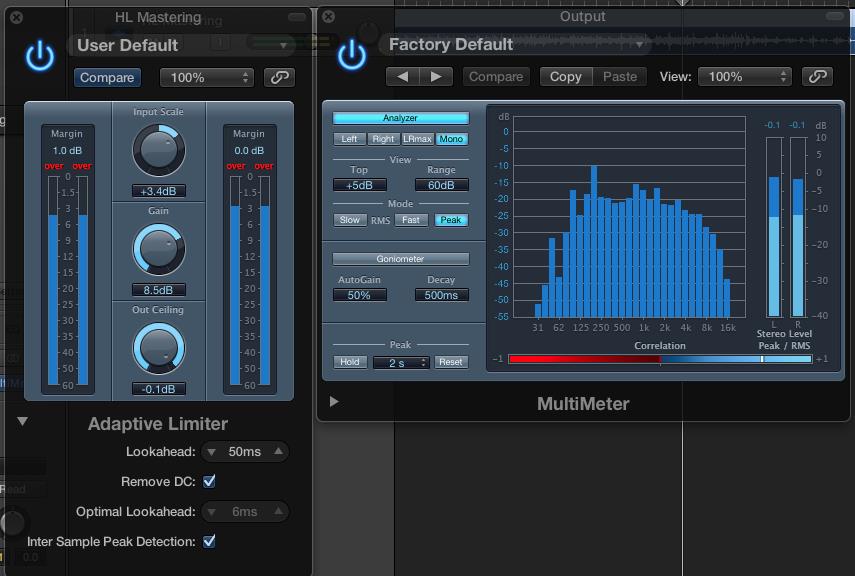Click View Range 60dB field

click(x=442, y=185)
